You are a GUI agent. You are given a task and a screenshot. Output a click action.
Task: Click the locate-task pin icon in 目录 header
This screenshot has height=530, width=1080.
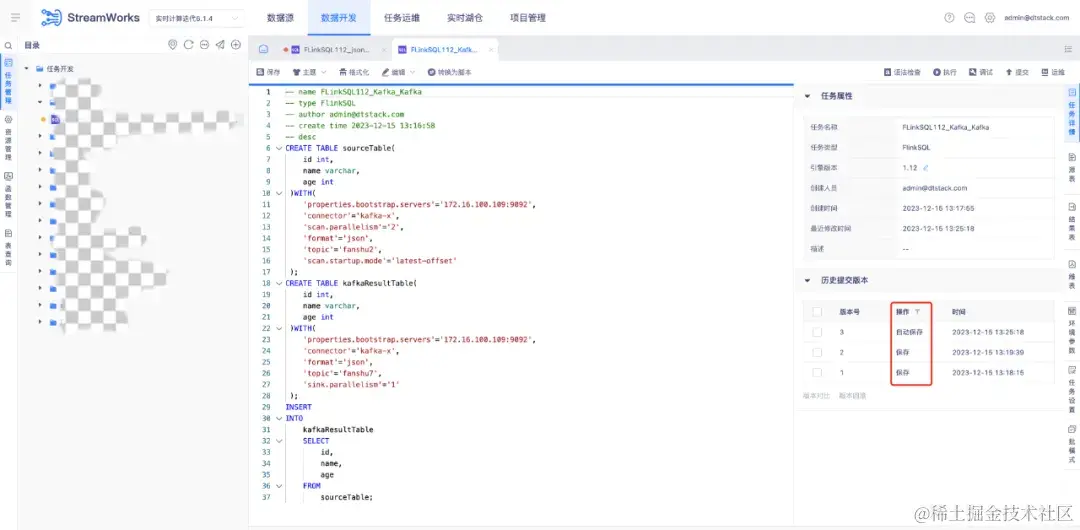click(173, 45)
